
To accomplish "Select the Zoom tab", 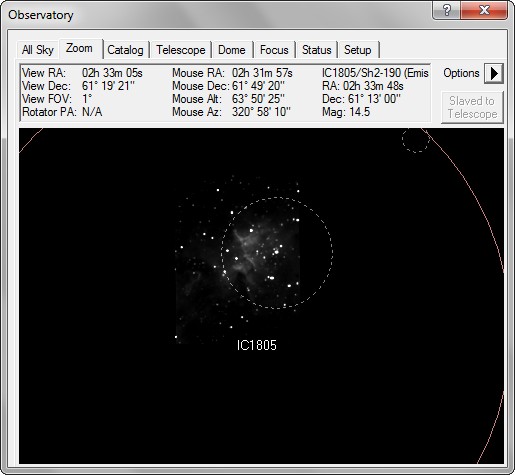I will point(79,49).
